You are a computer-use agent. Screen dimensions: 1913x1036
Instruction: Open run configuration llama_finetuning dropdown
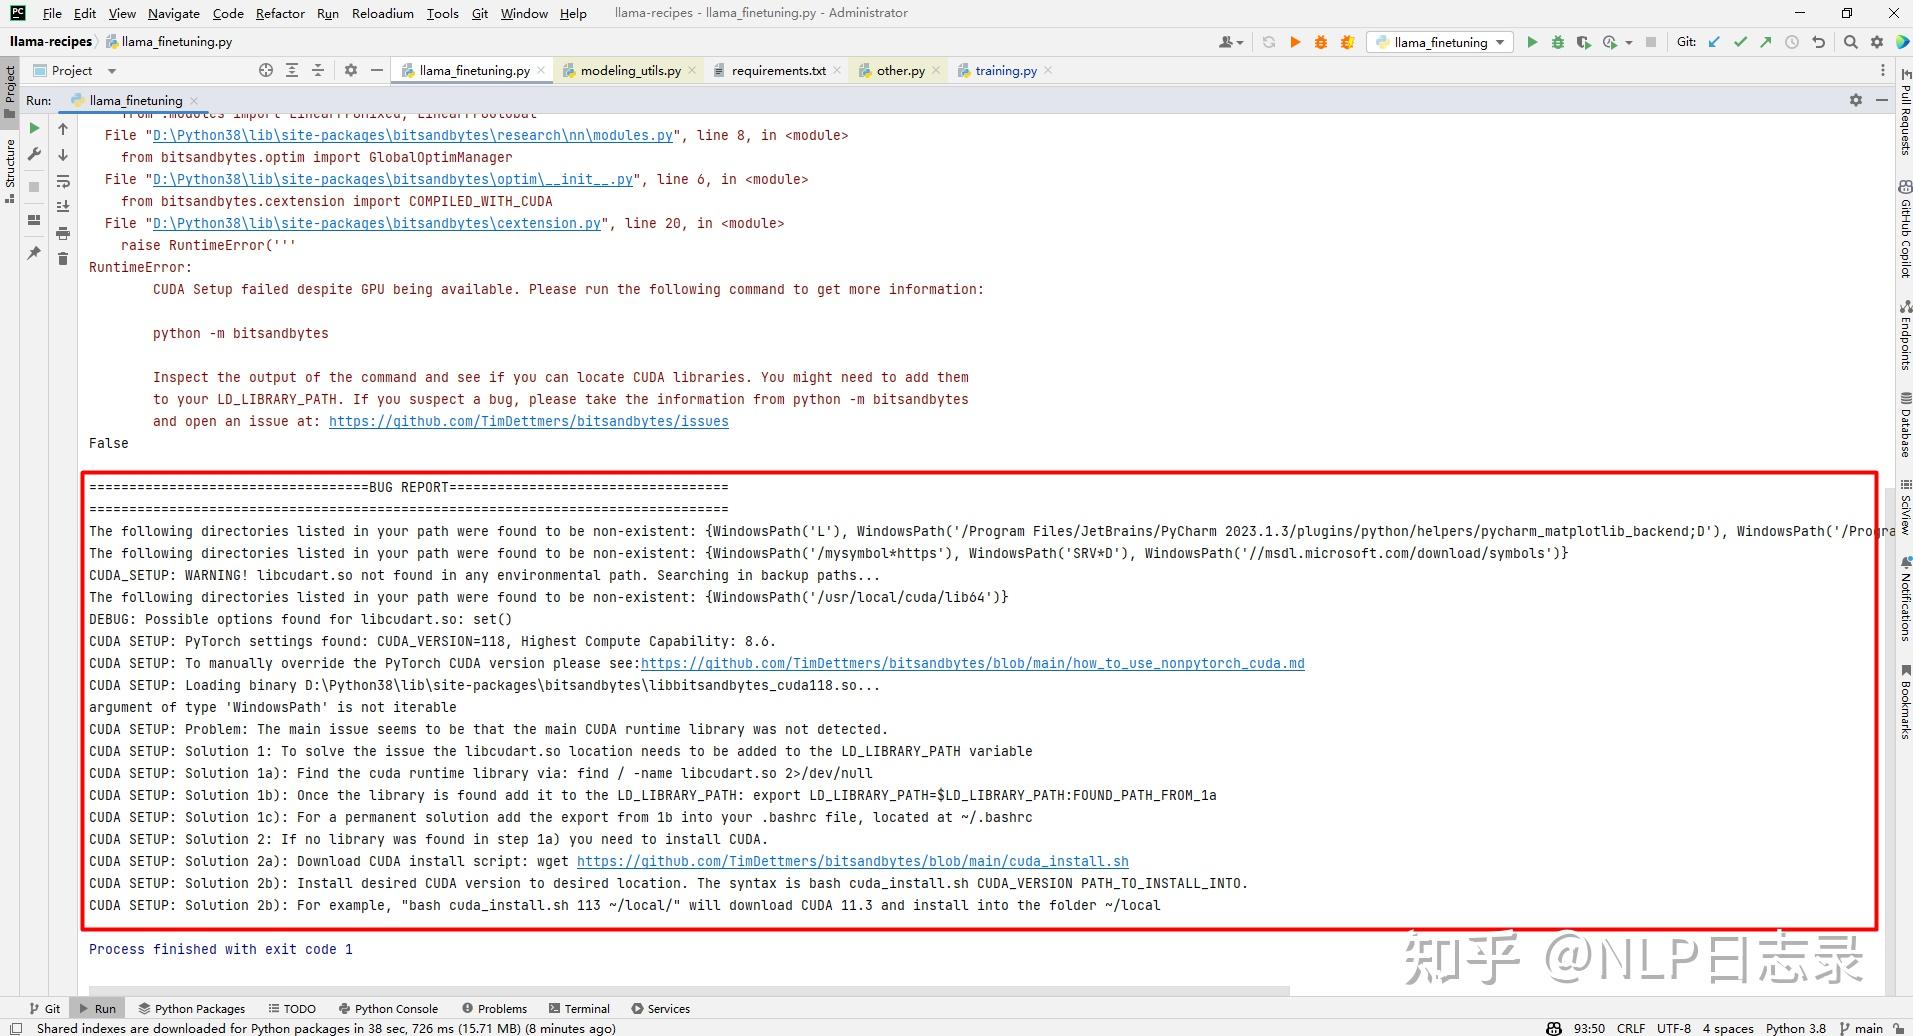tap(1438, 42)
